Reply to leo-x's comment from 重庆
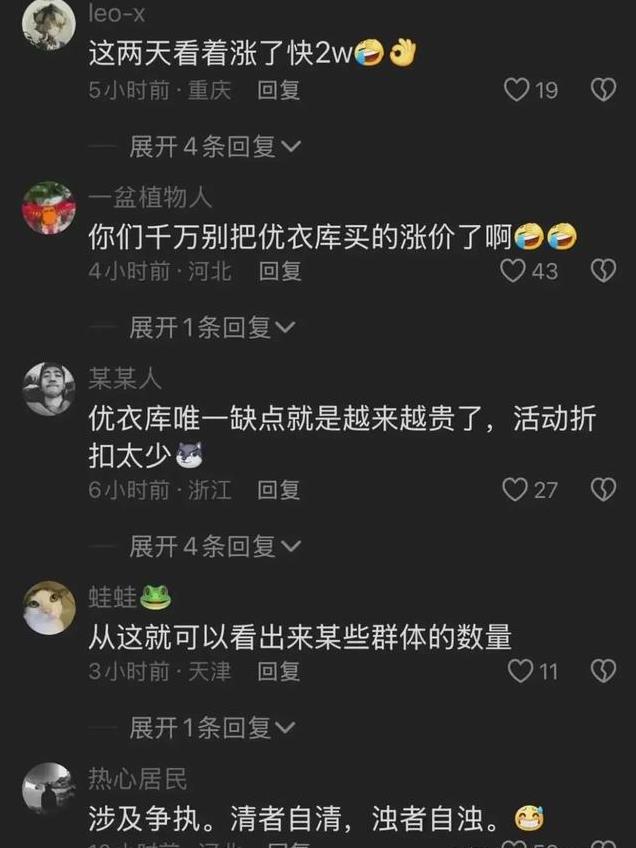Screen dimensions: 636x848 pyautogui.click(x=278, y=90)
